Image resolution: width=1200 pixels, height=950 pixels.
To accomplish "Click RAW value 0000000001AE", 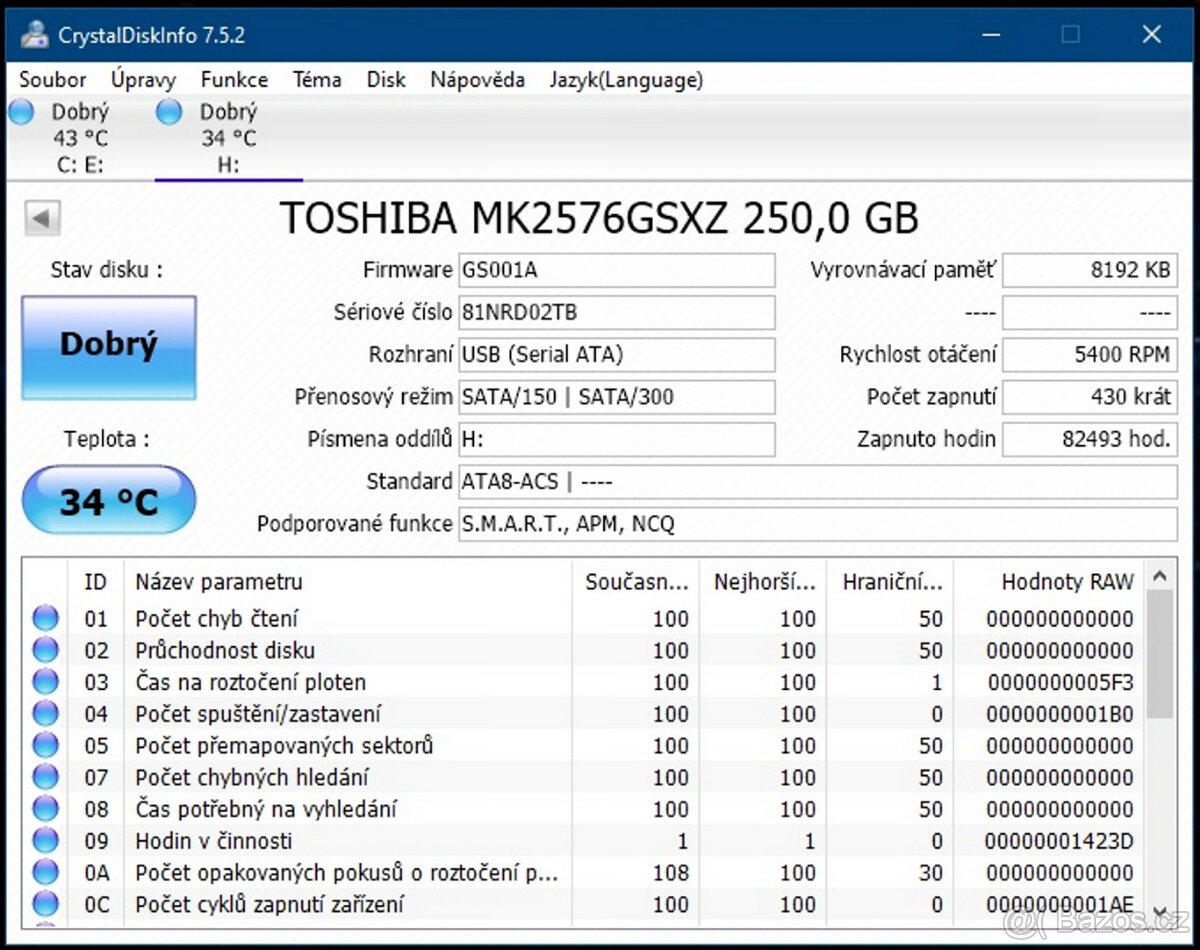I will pos(1060,904).
